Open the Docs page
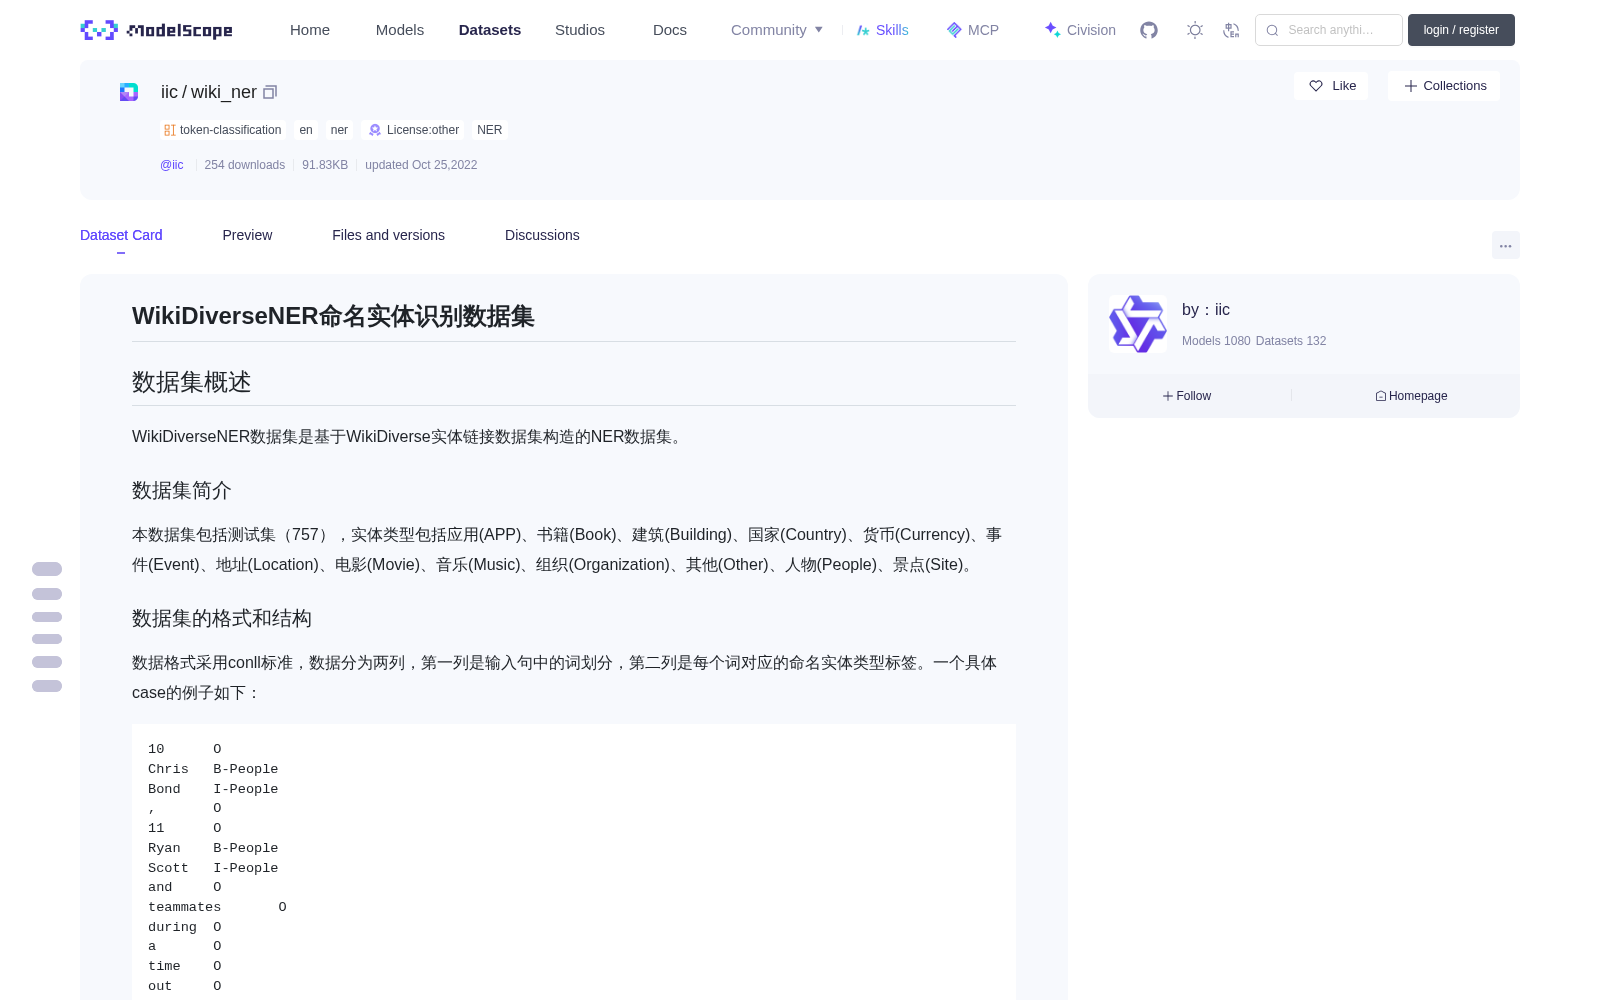 [x=670, y=30]
